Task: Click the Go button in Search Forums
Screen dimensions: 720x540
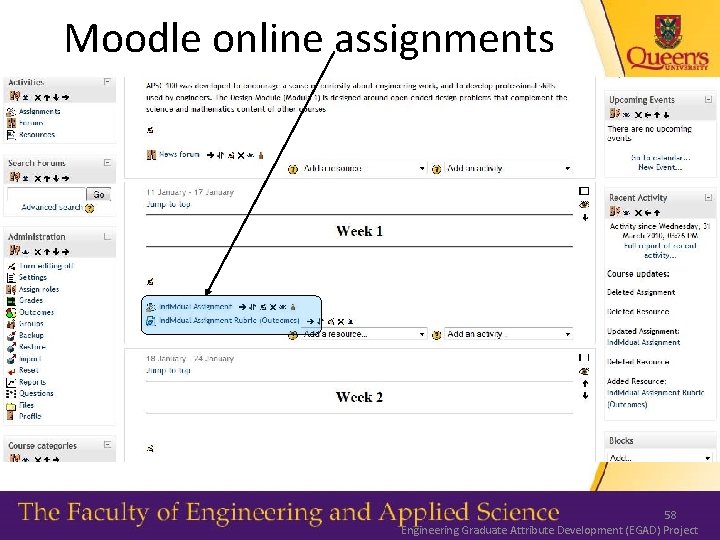Action: click(x=99, y=195)
